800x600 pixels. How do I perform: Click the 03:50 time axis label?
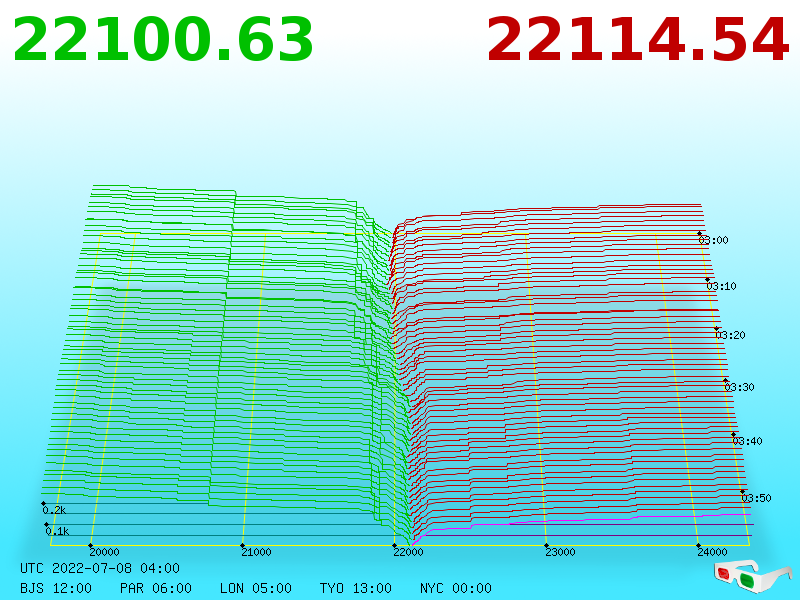point(756,498)
